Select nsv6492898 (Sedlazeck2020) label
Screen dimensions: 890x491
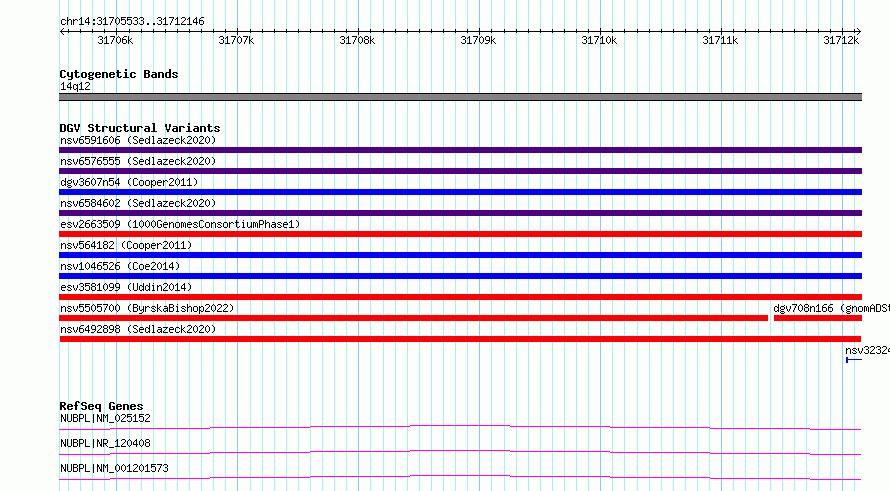click(138, 329)
